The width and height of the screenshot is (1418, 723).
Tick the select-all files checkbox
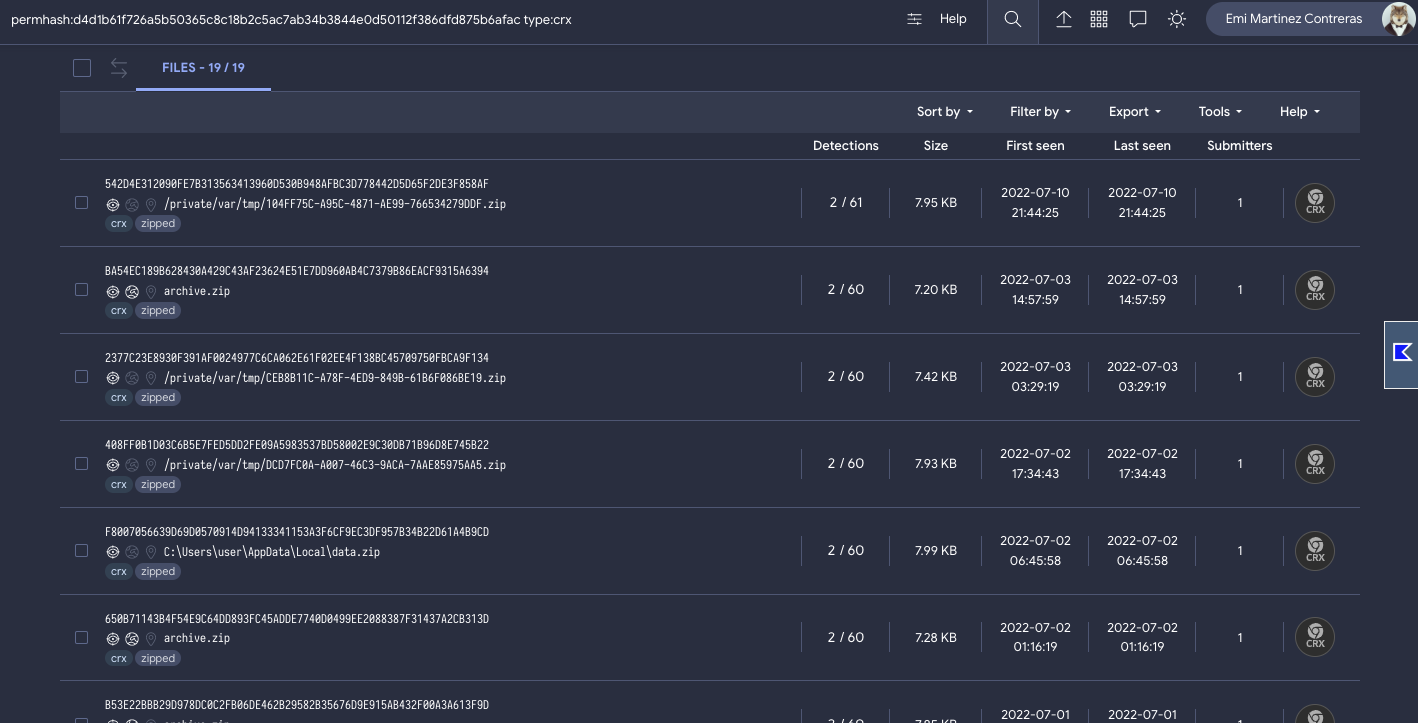[82, 68]
